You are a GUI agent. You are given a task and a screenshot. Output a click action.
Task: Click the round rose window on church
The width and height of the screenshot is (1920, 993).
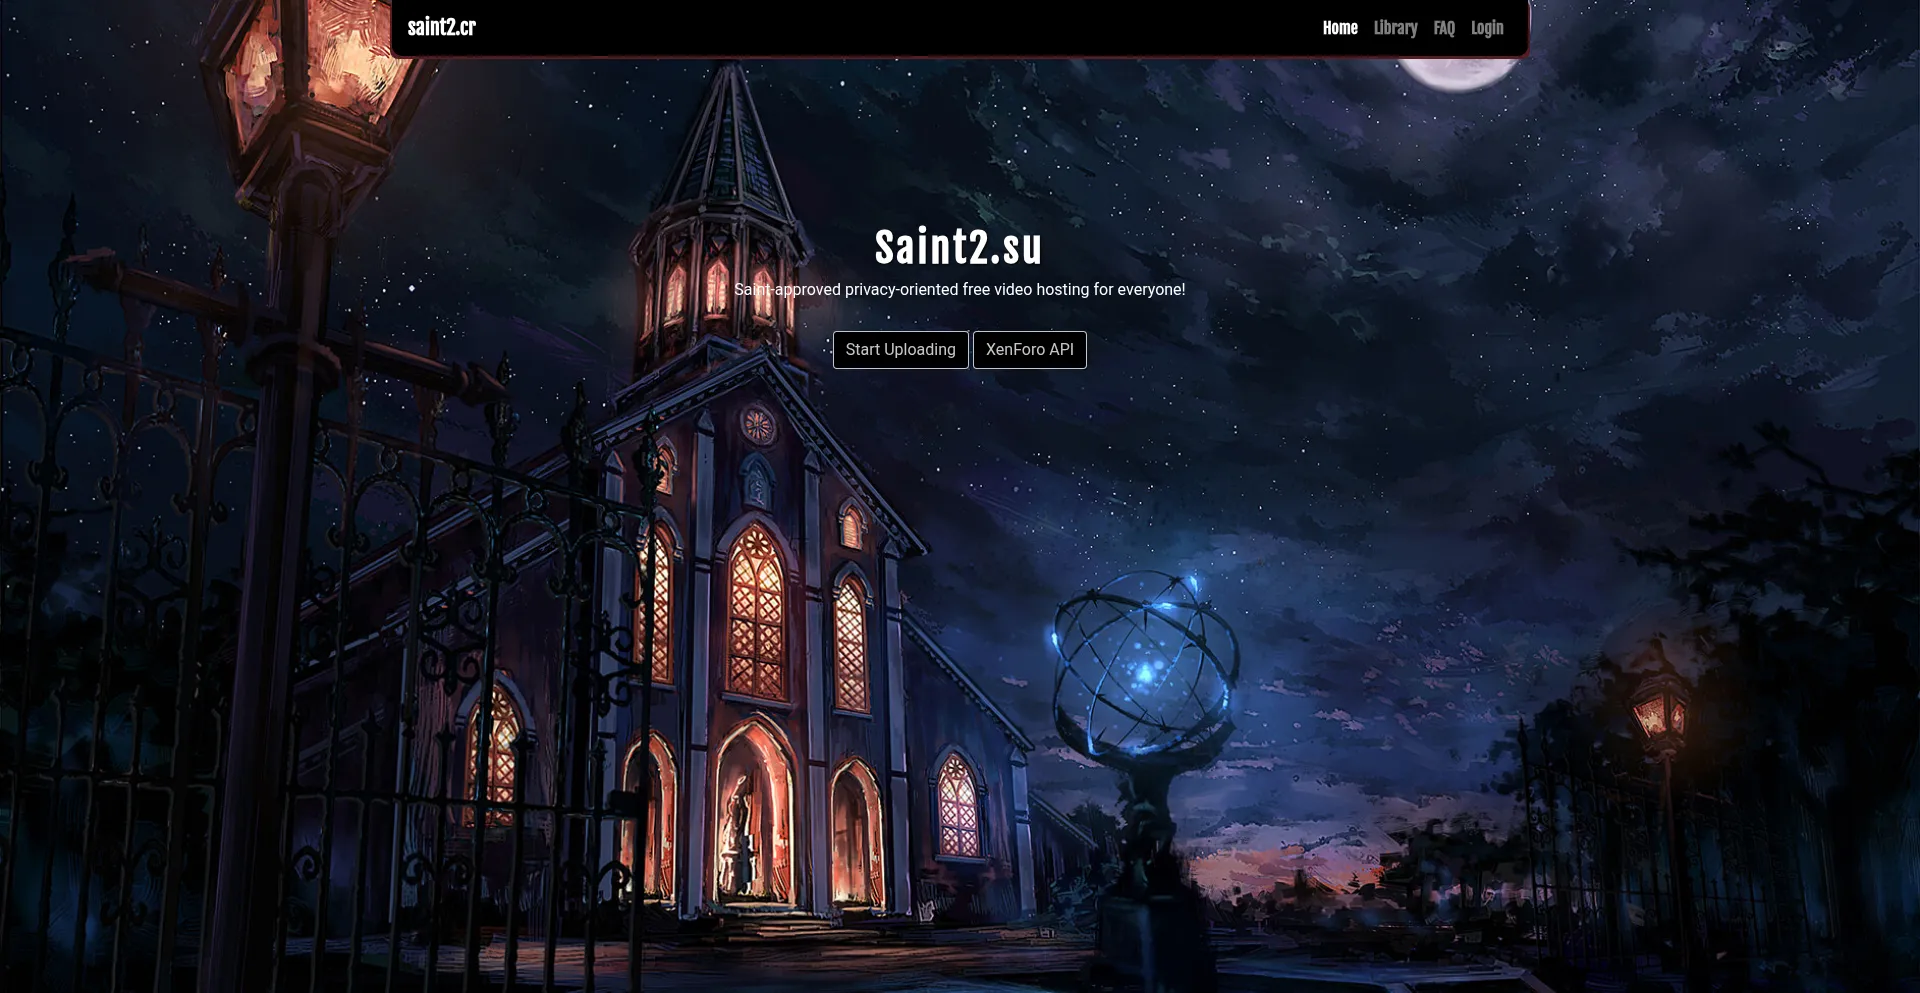(x=757, y=426)
